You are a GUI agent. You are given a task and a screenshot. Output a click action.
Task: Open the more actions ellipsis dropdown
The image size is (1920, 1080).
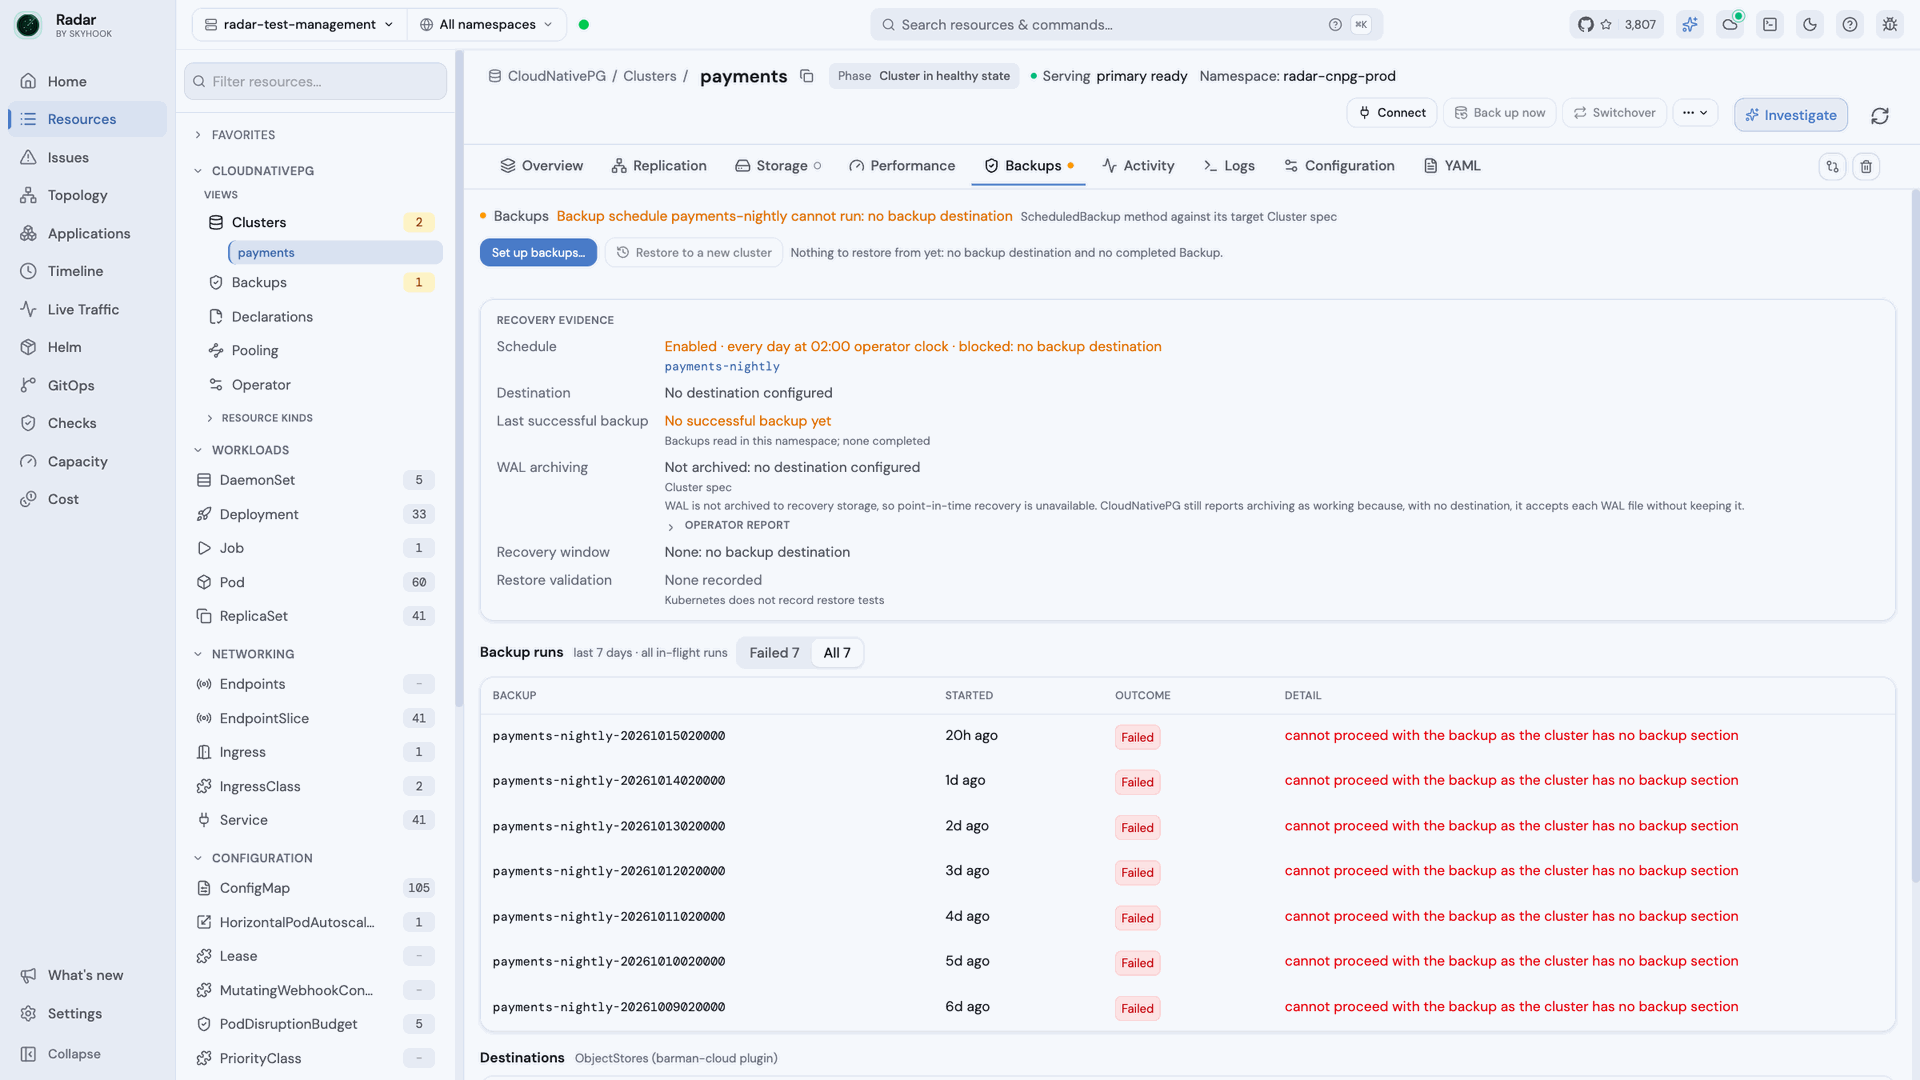(x=1695, y=113)
